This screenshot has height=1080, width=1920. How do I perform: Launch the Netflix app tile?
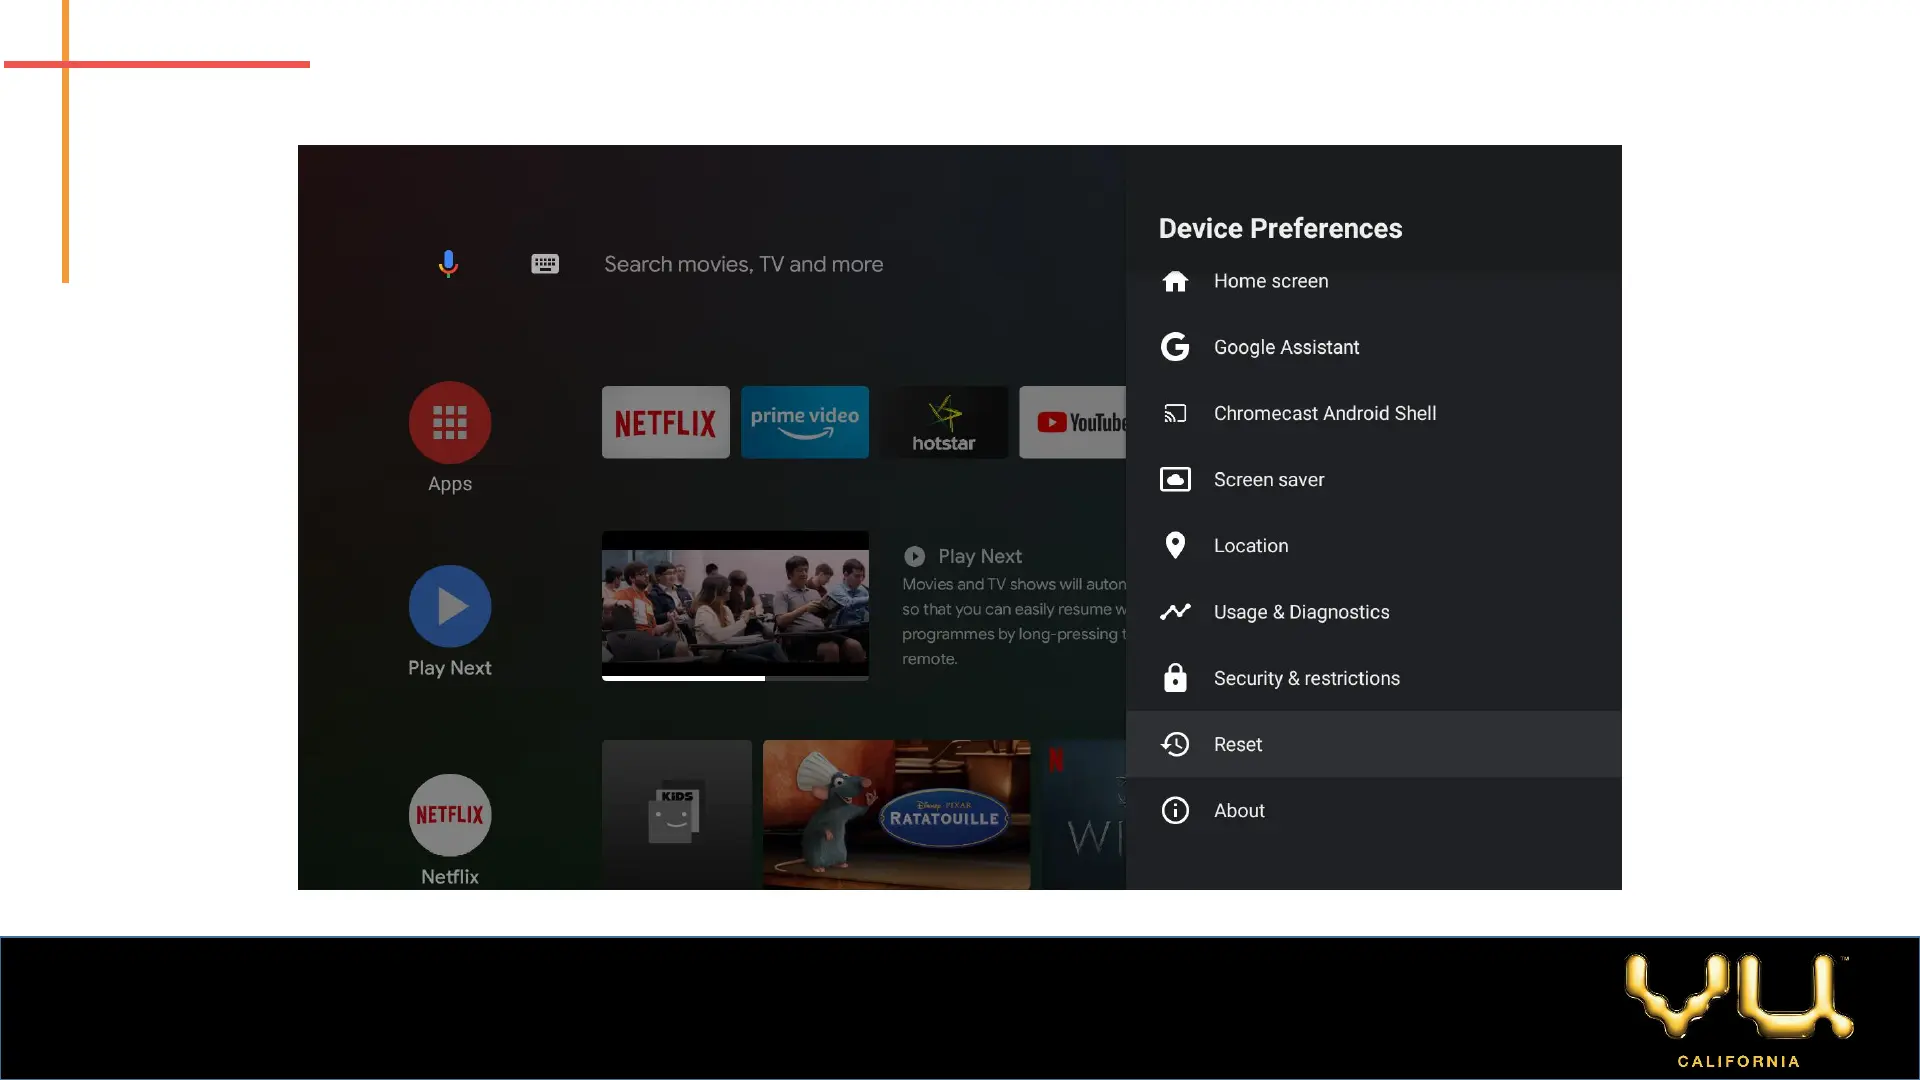666,422
